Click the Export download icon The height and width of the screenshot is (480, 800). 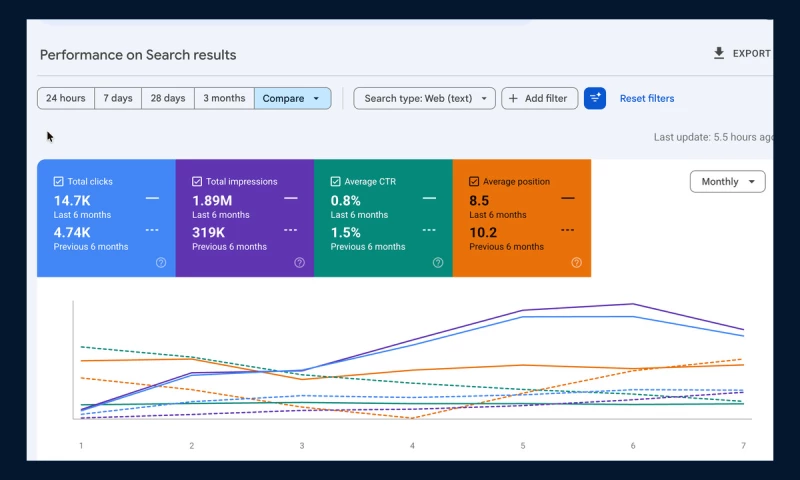pyautogui.click(x=719, y=53)
